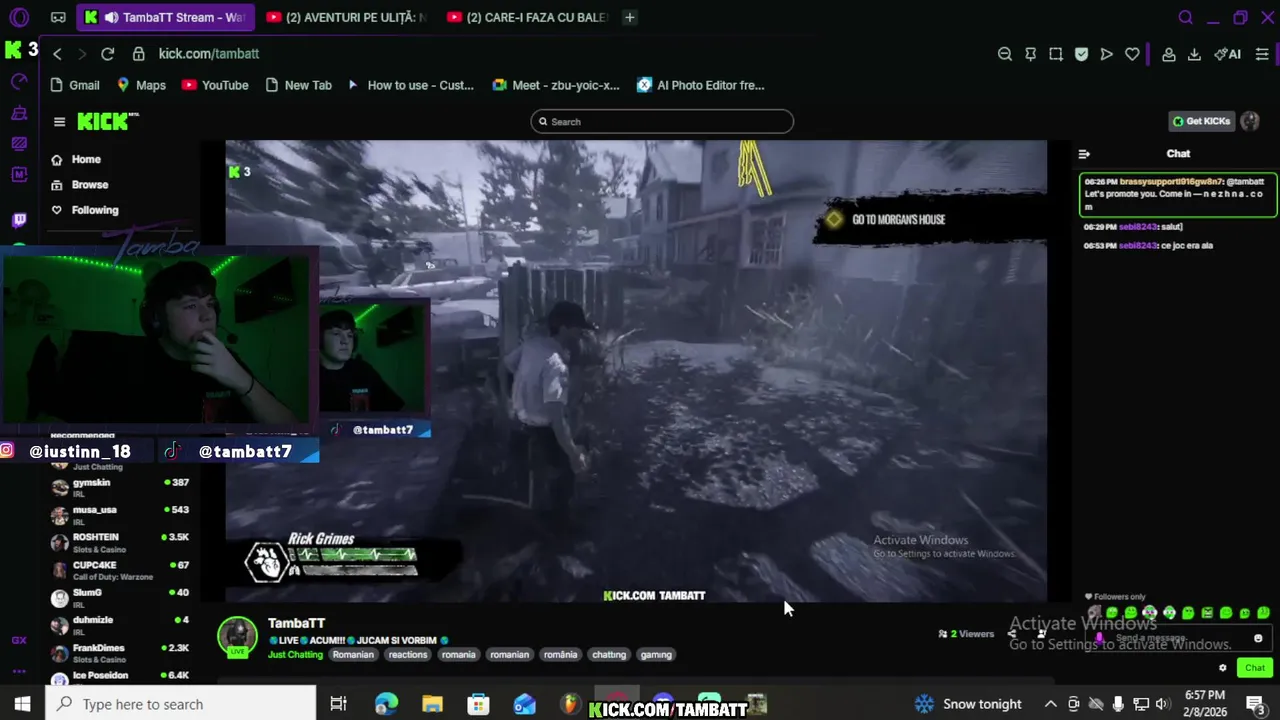The height and width of the screenshot is (720, 1280).
Task: Bookmark page with the heart icon
Action: pos(1132,54)
